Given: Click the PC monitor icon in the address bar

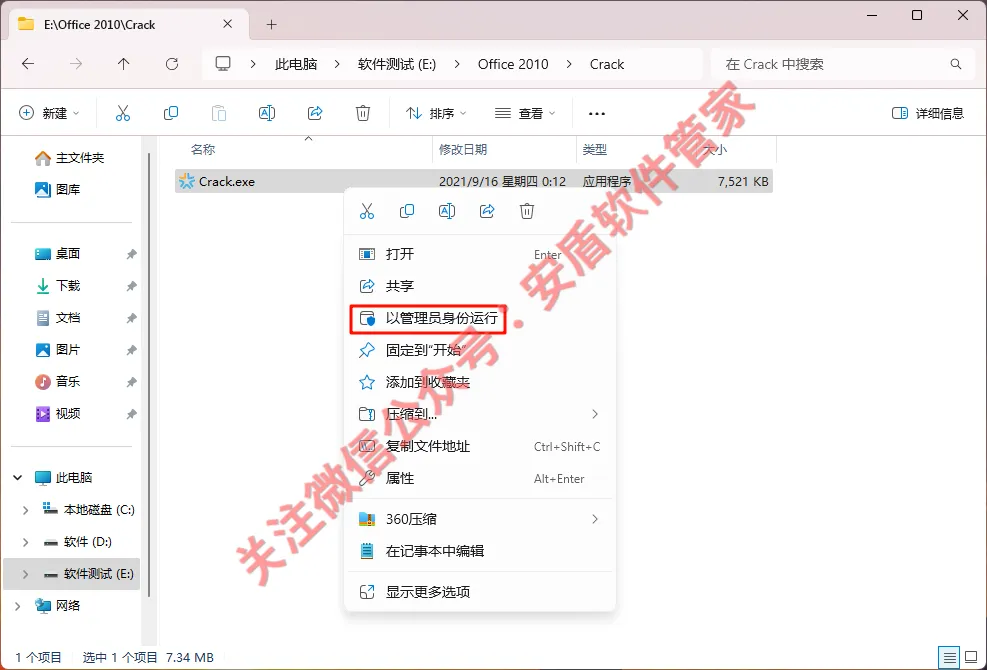Looking at the screenshot, I should pos(223,64).
